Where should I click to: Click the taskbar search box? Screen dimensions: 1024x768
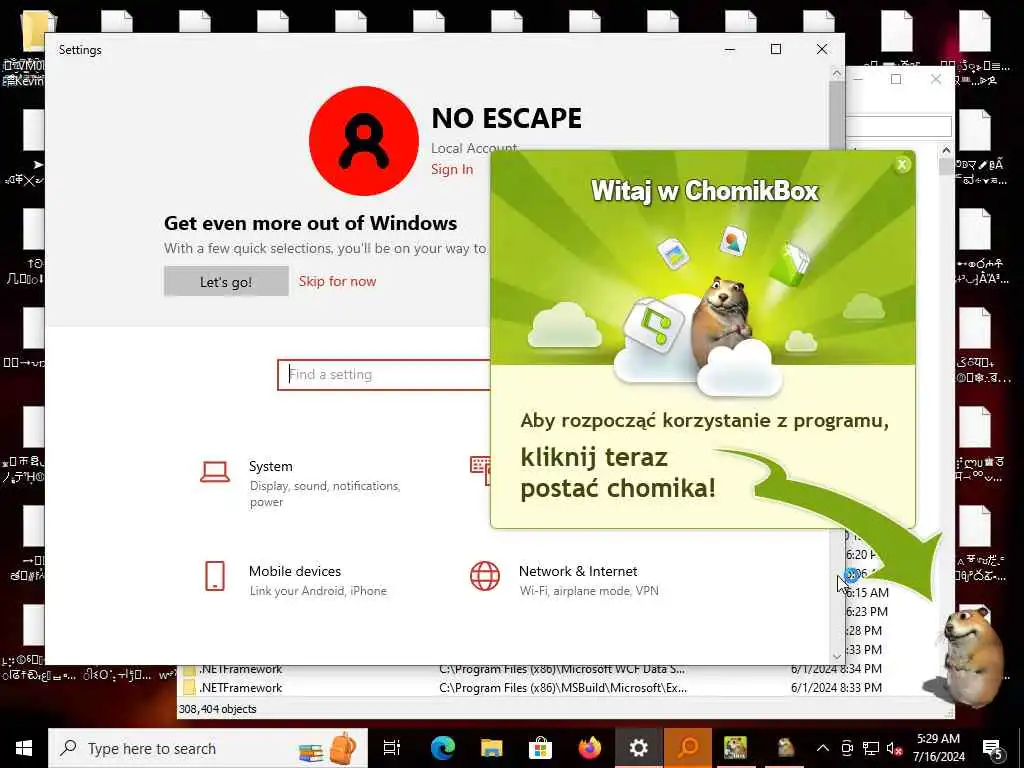coord(208,748)
